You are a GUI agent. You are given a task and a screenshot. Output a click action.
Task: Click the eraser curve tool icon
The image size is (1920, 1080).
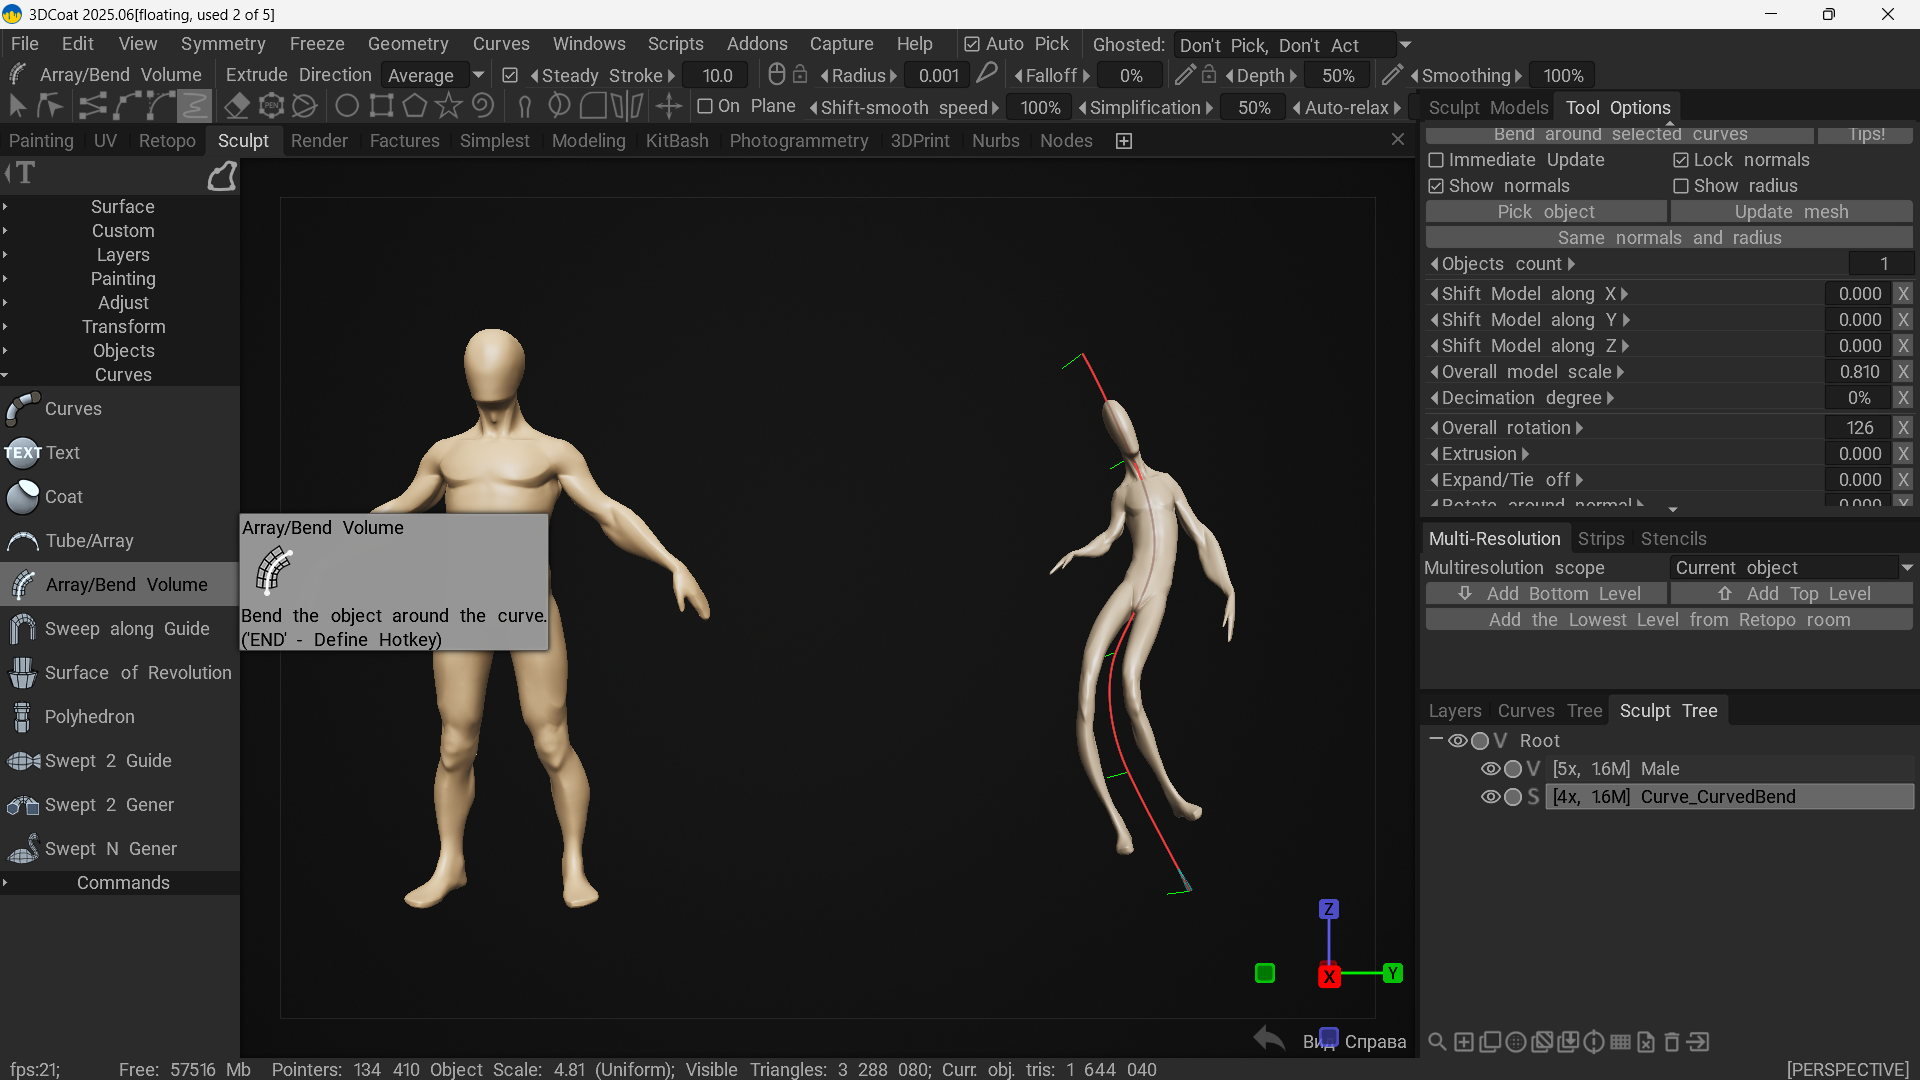237,106
